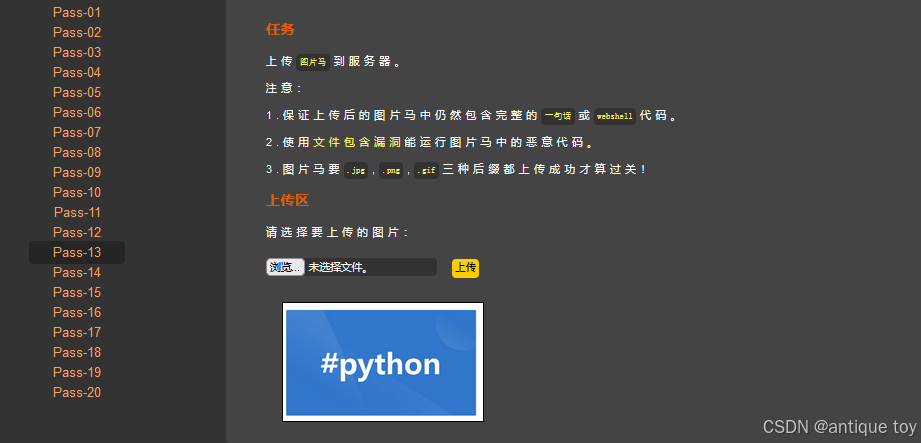Click the 请选择要上传的图片 label
Image resolution: width=921 pixels, height=443 pixels.
point(337,233)
